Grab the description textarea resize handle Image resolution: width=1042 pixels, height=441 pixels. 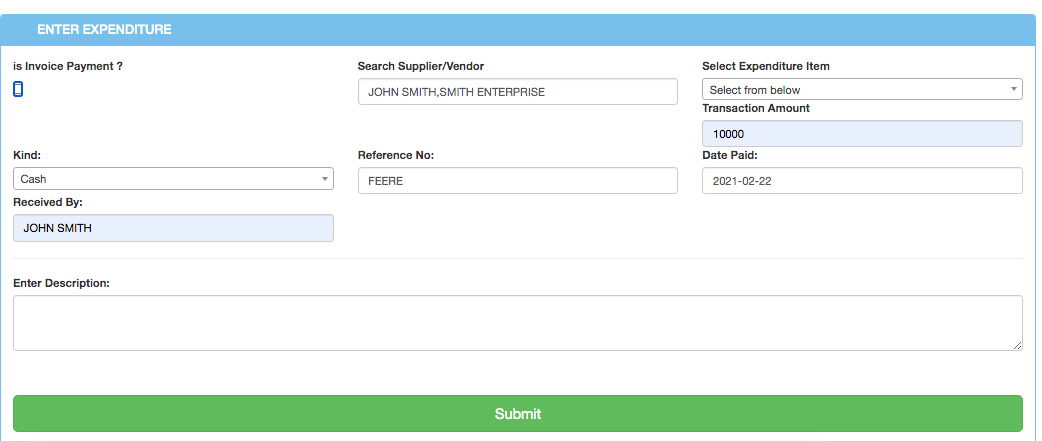tap(1017, 345)
